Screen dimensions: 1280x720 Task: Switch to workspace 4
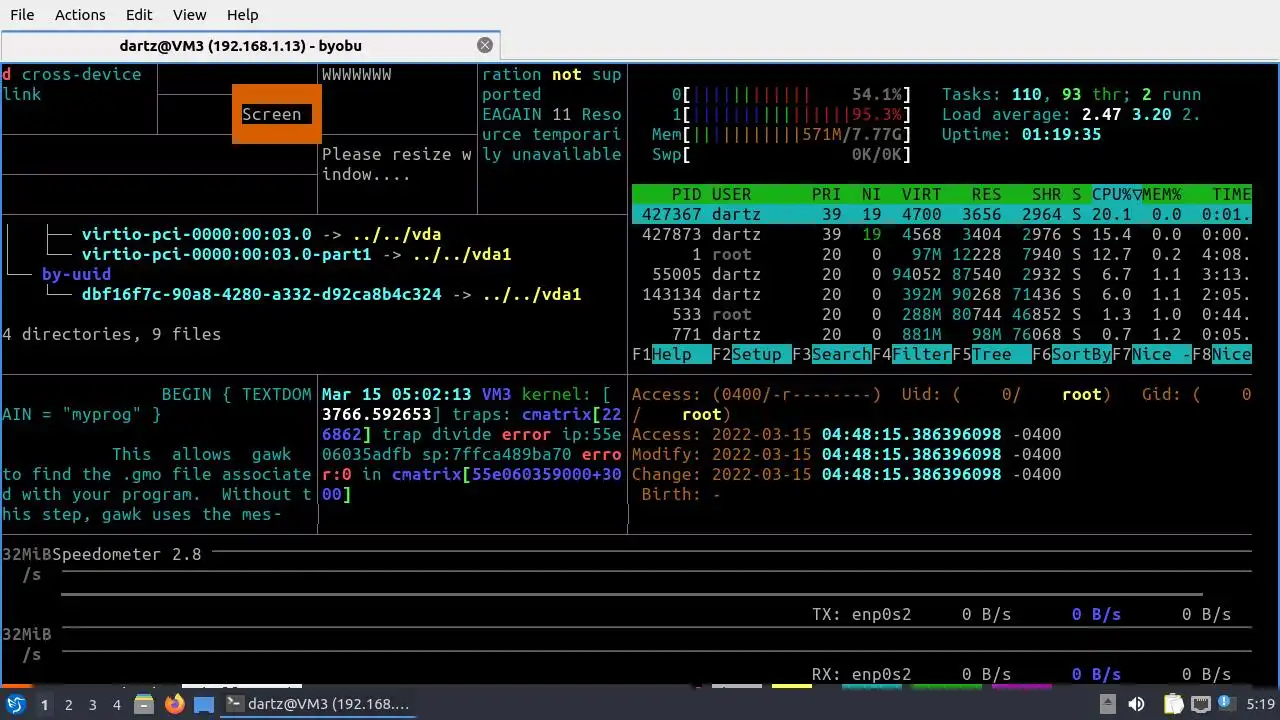point(117,705)
